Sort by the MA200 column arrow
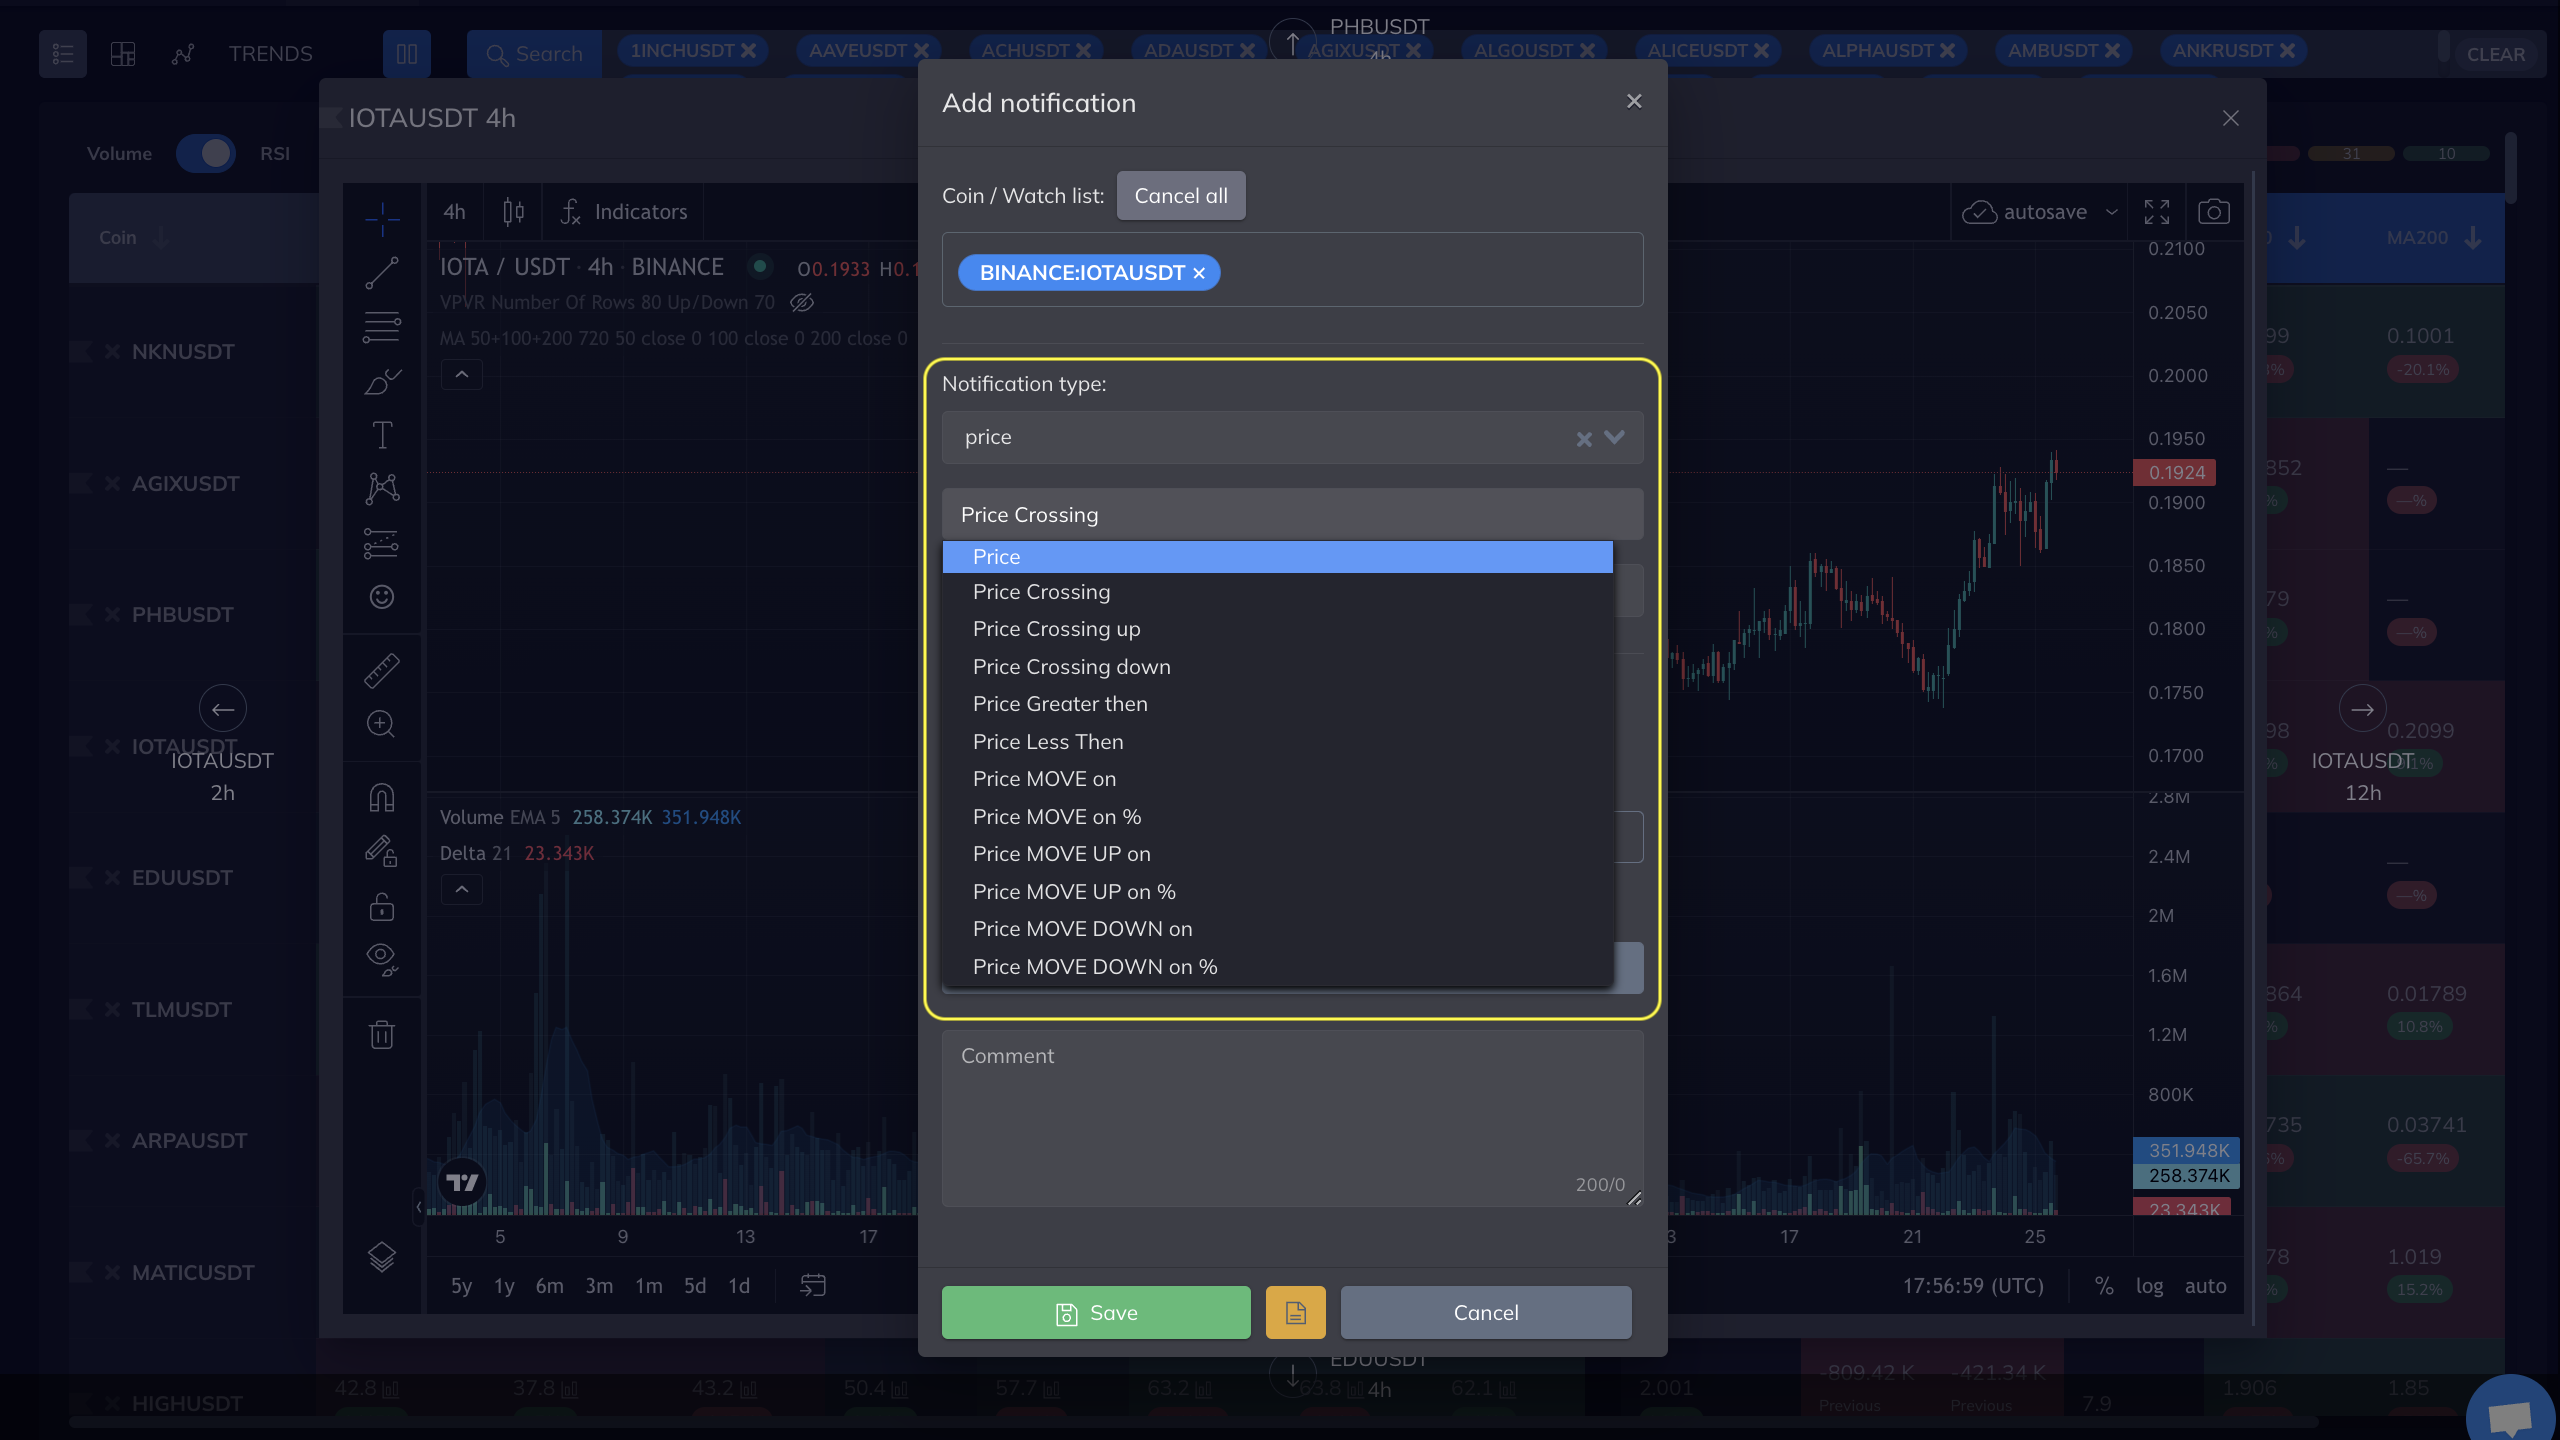This screenshot has height=1440, width=2560. tap(2473, 238)
